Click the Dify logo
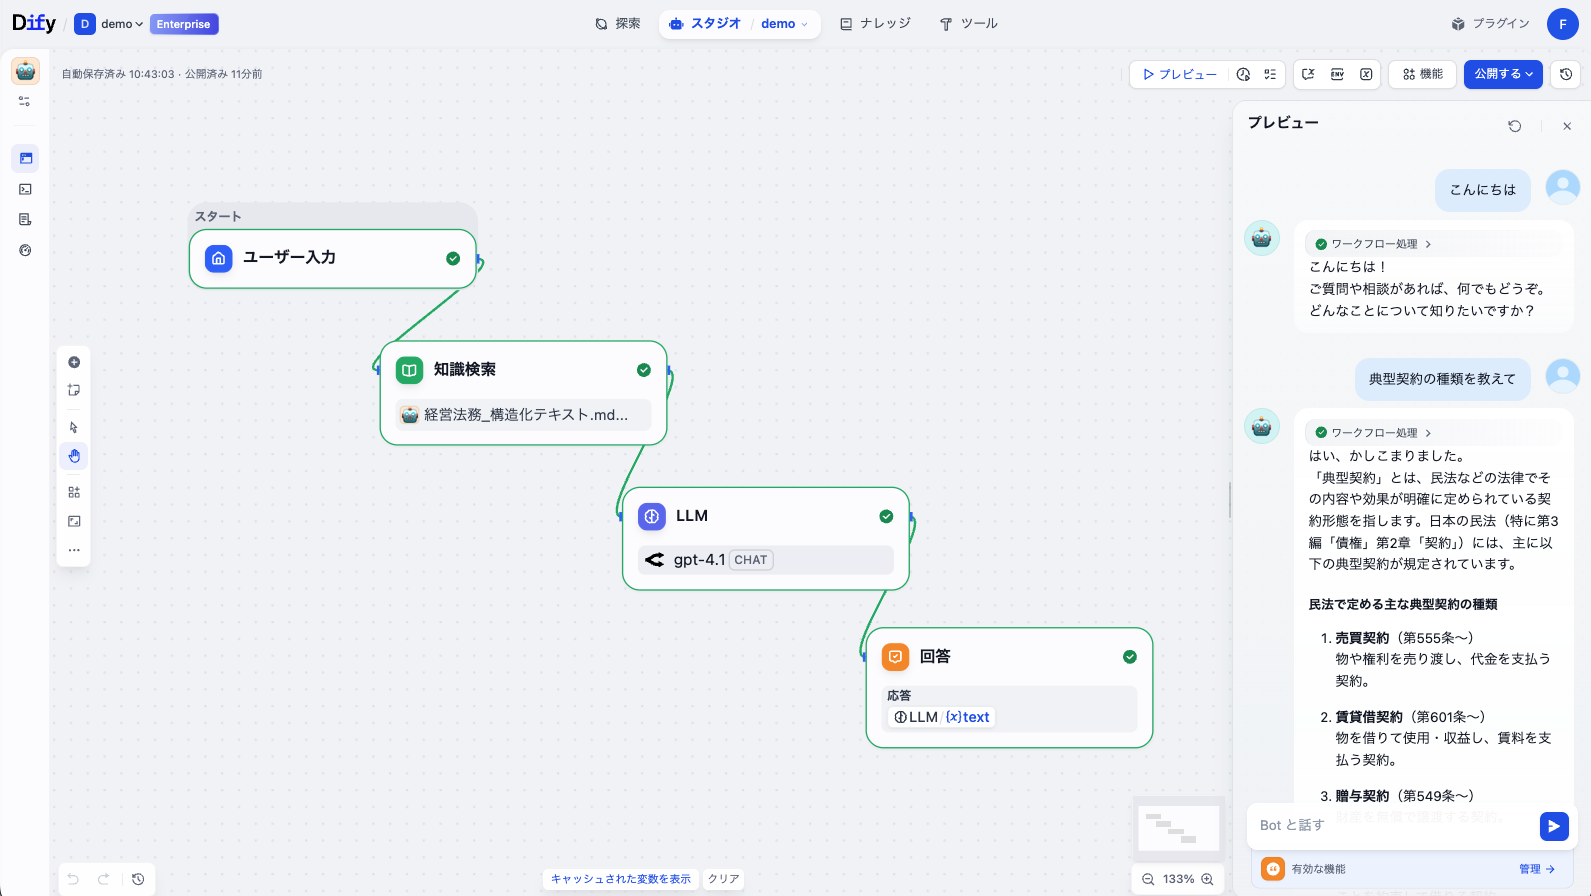 point(34,22)
